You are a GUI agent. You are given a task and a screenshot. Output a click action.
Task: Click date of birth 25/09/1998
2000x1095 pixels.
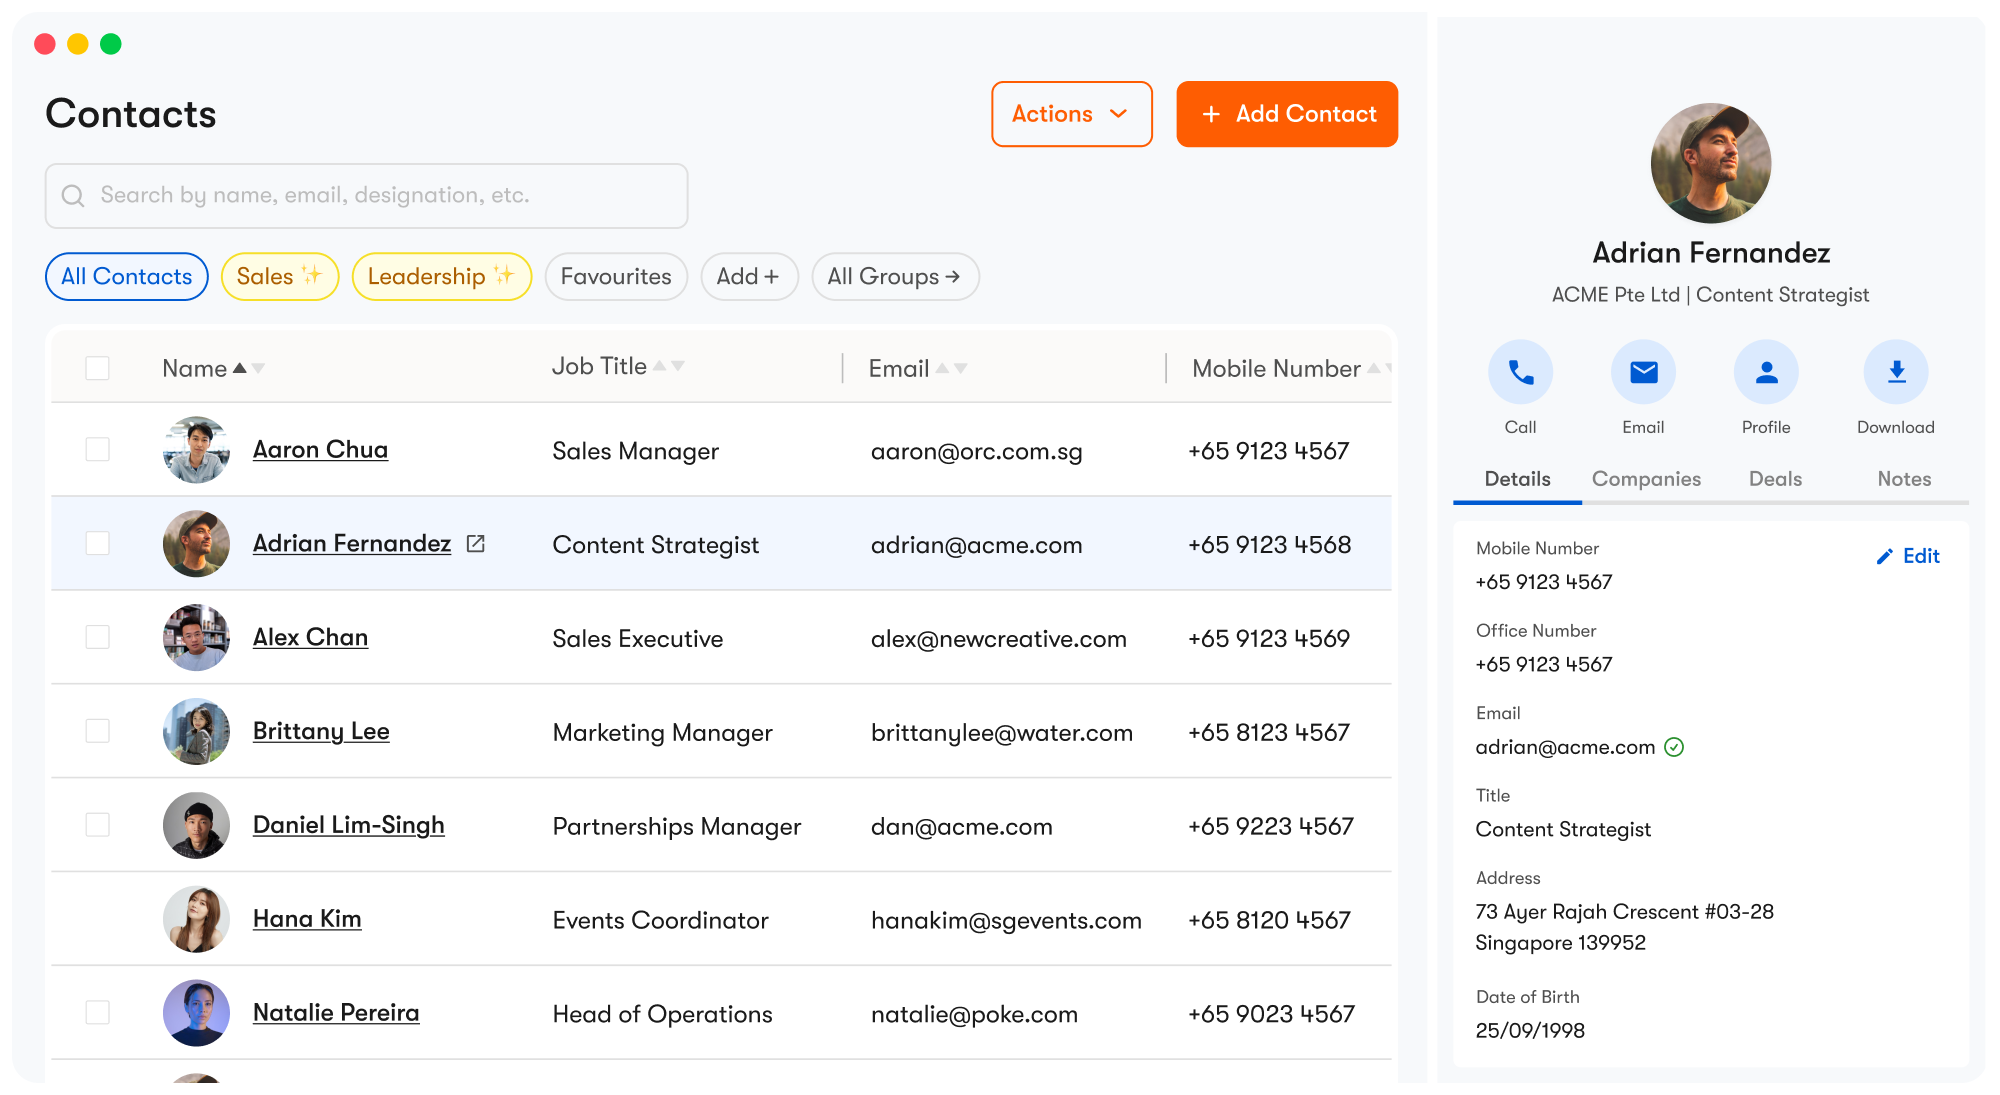(1530, 1031)
